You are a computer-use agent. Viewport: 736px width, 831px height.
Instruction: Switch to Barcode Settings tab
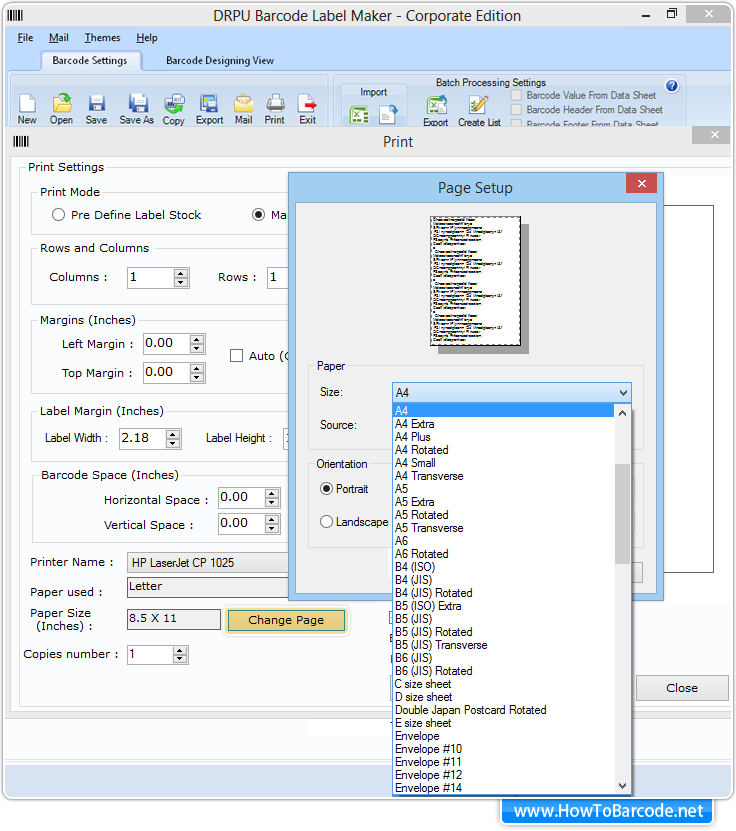point(90,60)
